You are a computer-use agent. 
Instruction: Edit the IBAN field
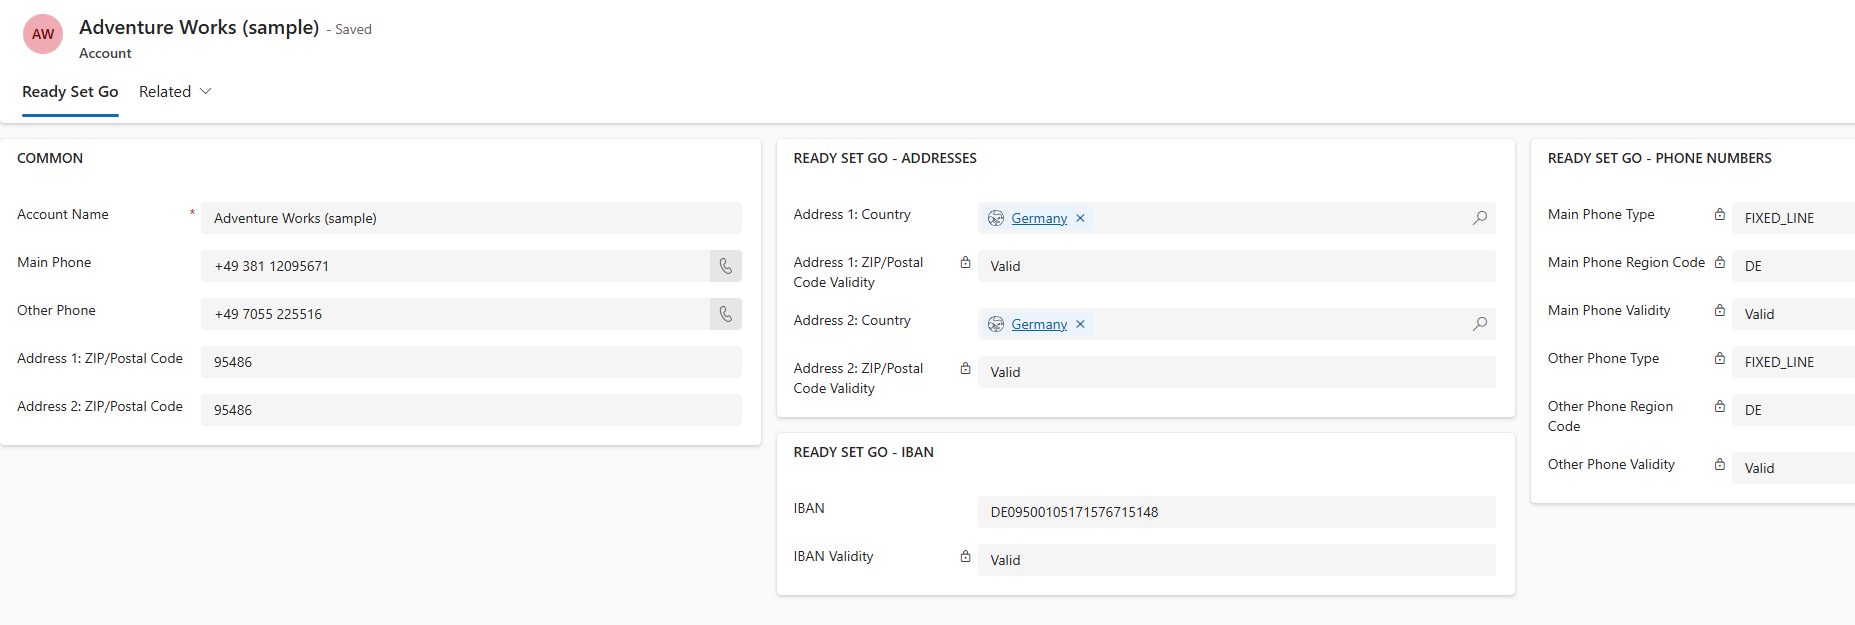point(1236,512)
